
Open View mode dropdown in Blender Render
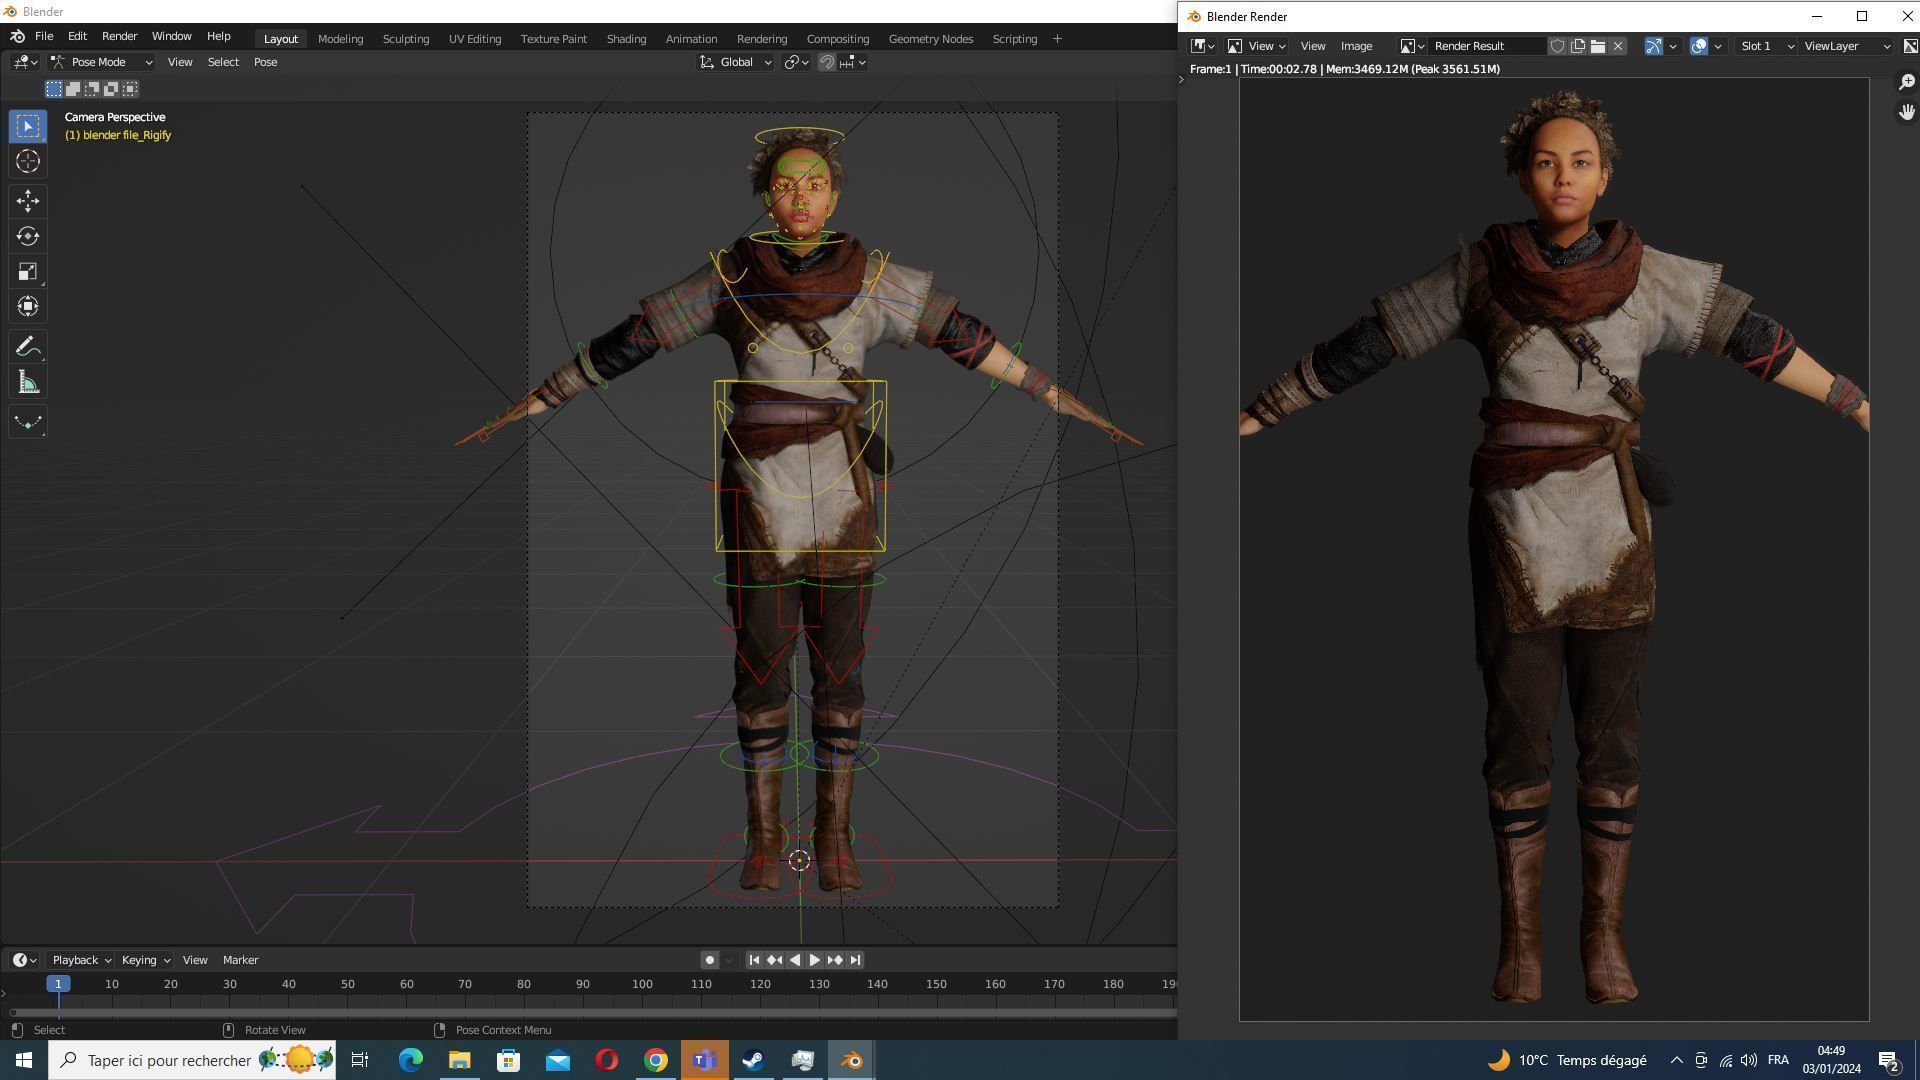tap(1256, 46)
